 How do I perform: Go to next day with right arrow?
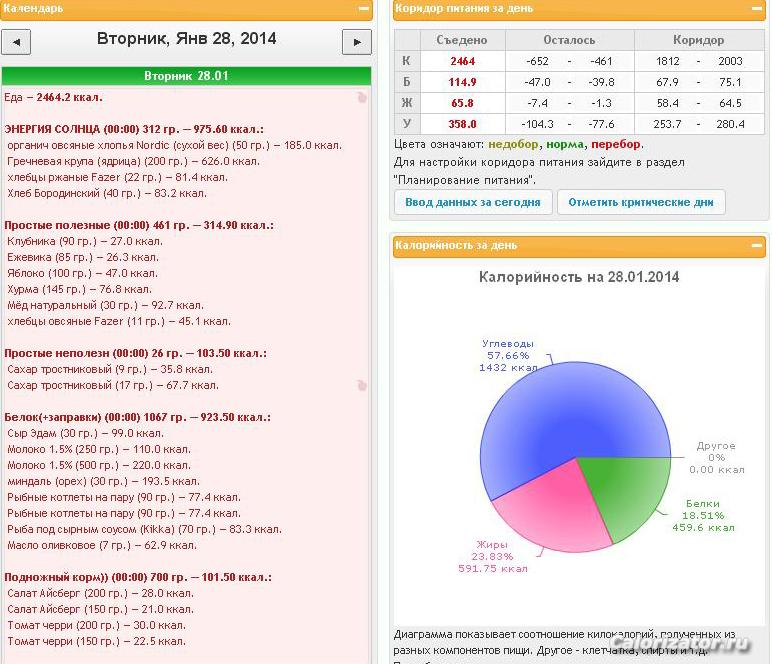pyautogui.click(x=356, y=42)
